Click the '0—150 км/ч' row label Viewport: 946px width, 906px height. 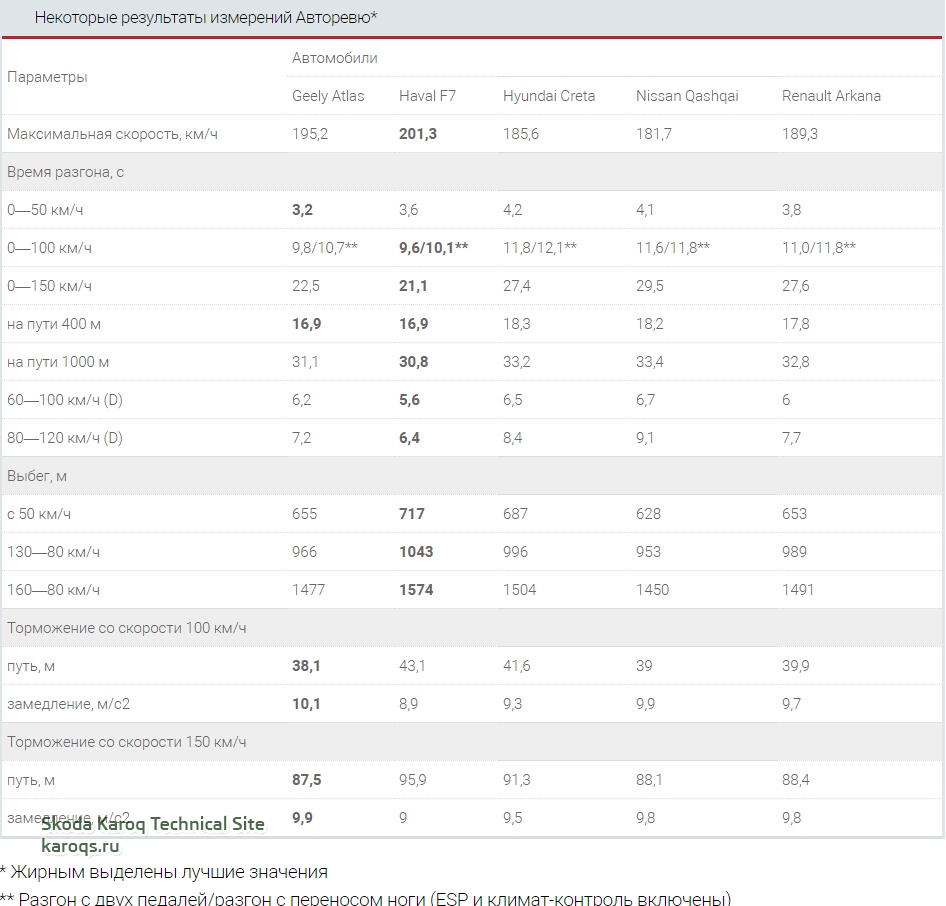tap(49, 286)
